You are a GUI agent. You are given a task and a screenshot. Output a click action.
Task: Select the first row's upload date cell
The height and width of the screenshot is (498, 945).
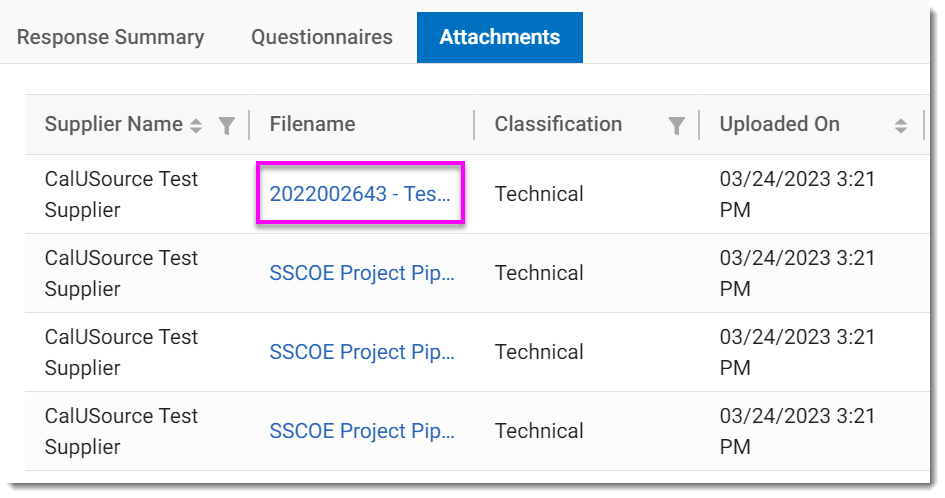(x=796, y=194)
